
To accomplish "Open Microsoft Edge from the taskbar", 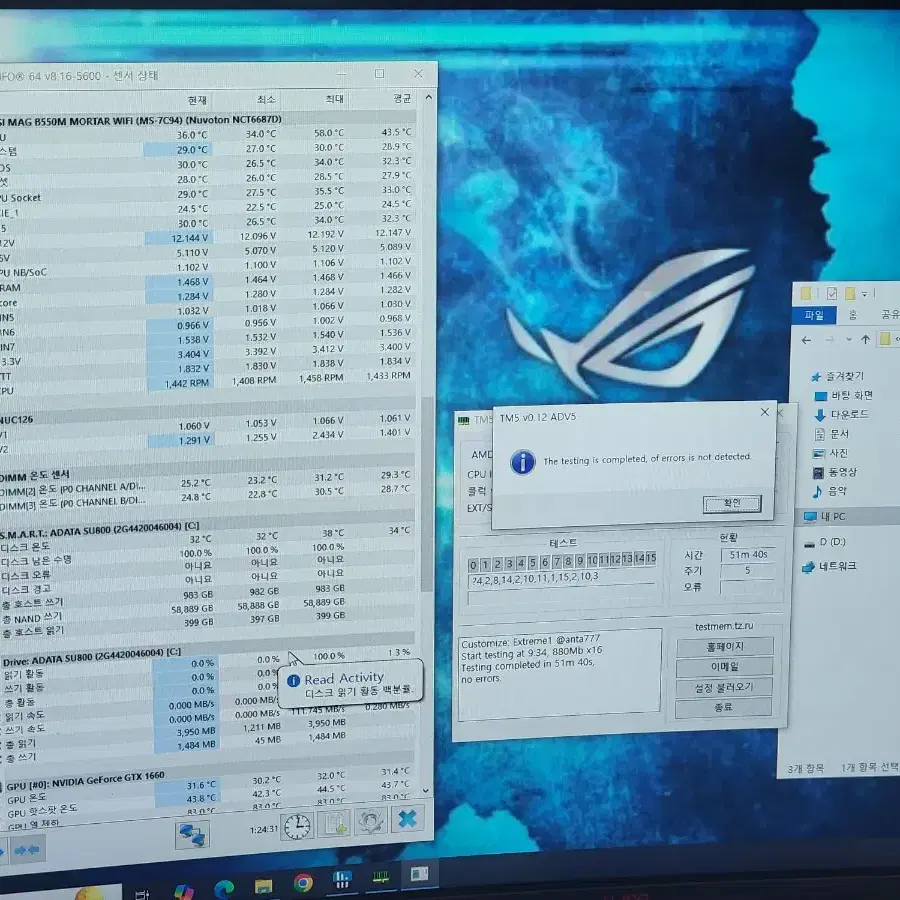I will point(224,889).
